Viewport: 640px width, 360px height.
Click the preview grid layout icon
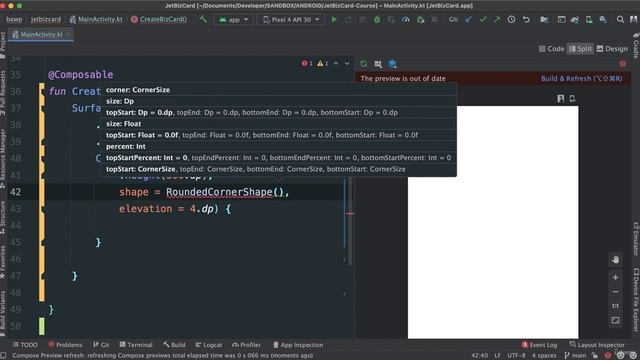378,64
